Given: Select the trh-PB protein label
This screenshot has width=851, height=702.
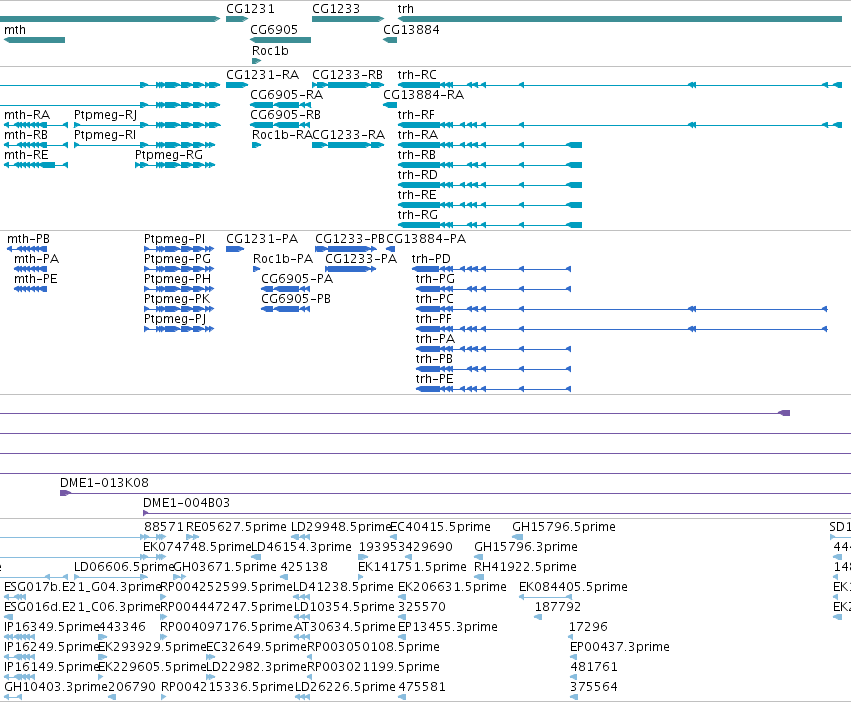Looking at the screenshot, I should [434, 359].
